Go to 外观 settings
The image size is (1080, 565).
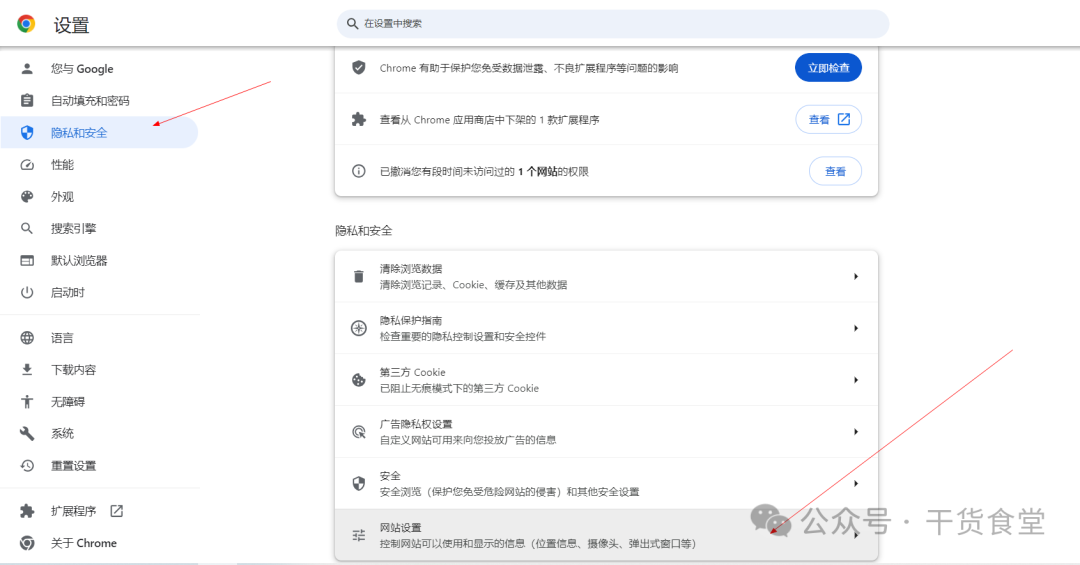[99, 196]
